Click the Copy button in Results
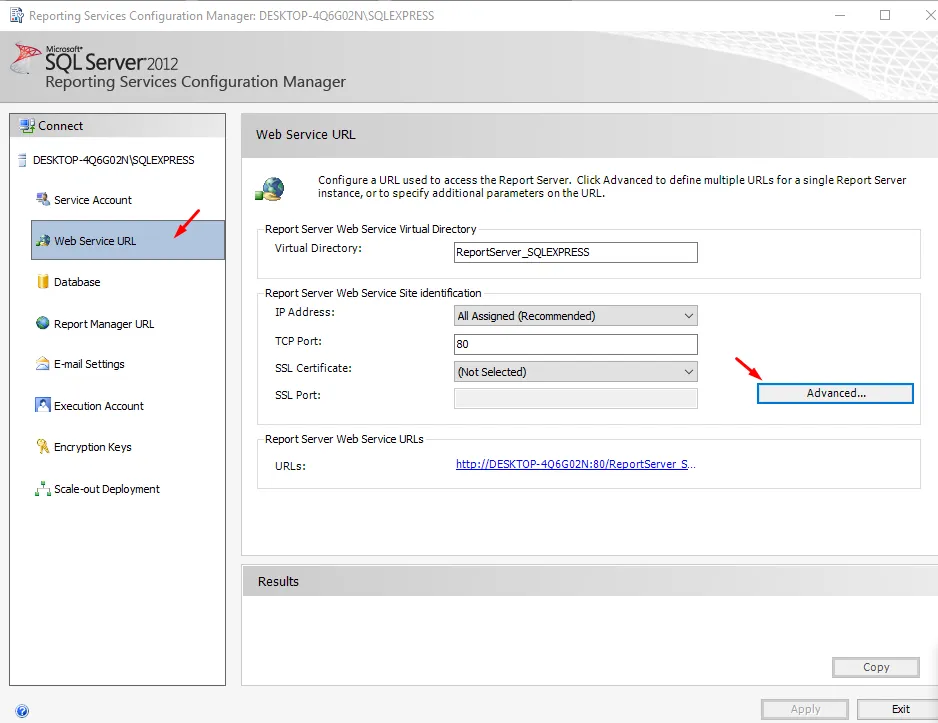This screenshot has width=938, height=723. tap(876, 667)
